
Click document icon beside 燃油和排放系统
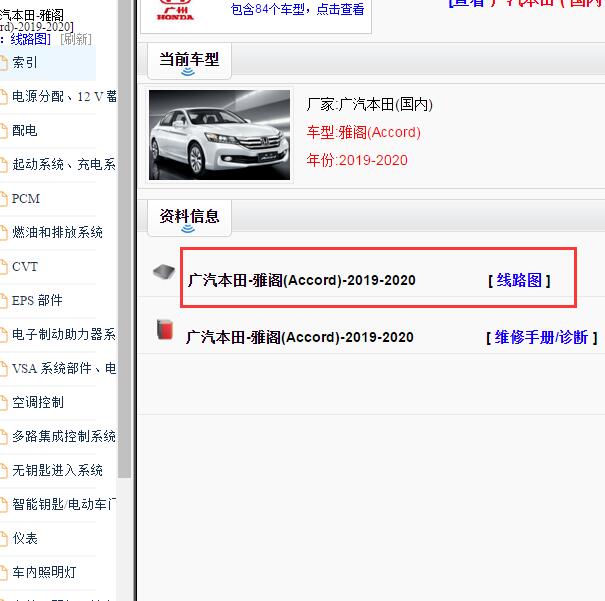pos(3,233)
